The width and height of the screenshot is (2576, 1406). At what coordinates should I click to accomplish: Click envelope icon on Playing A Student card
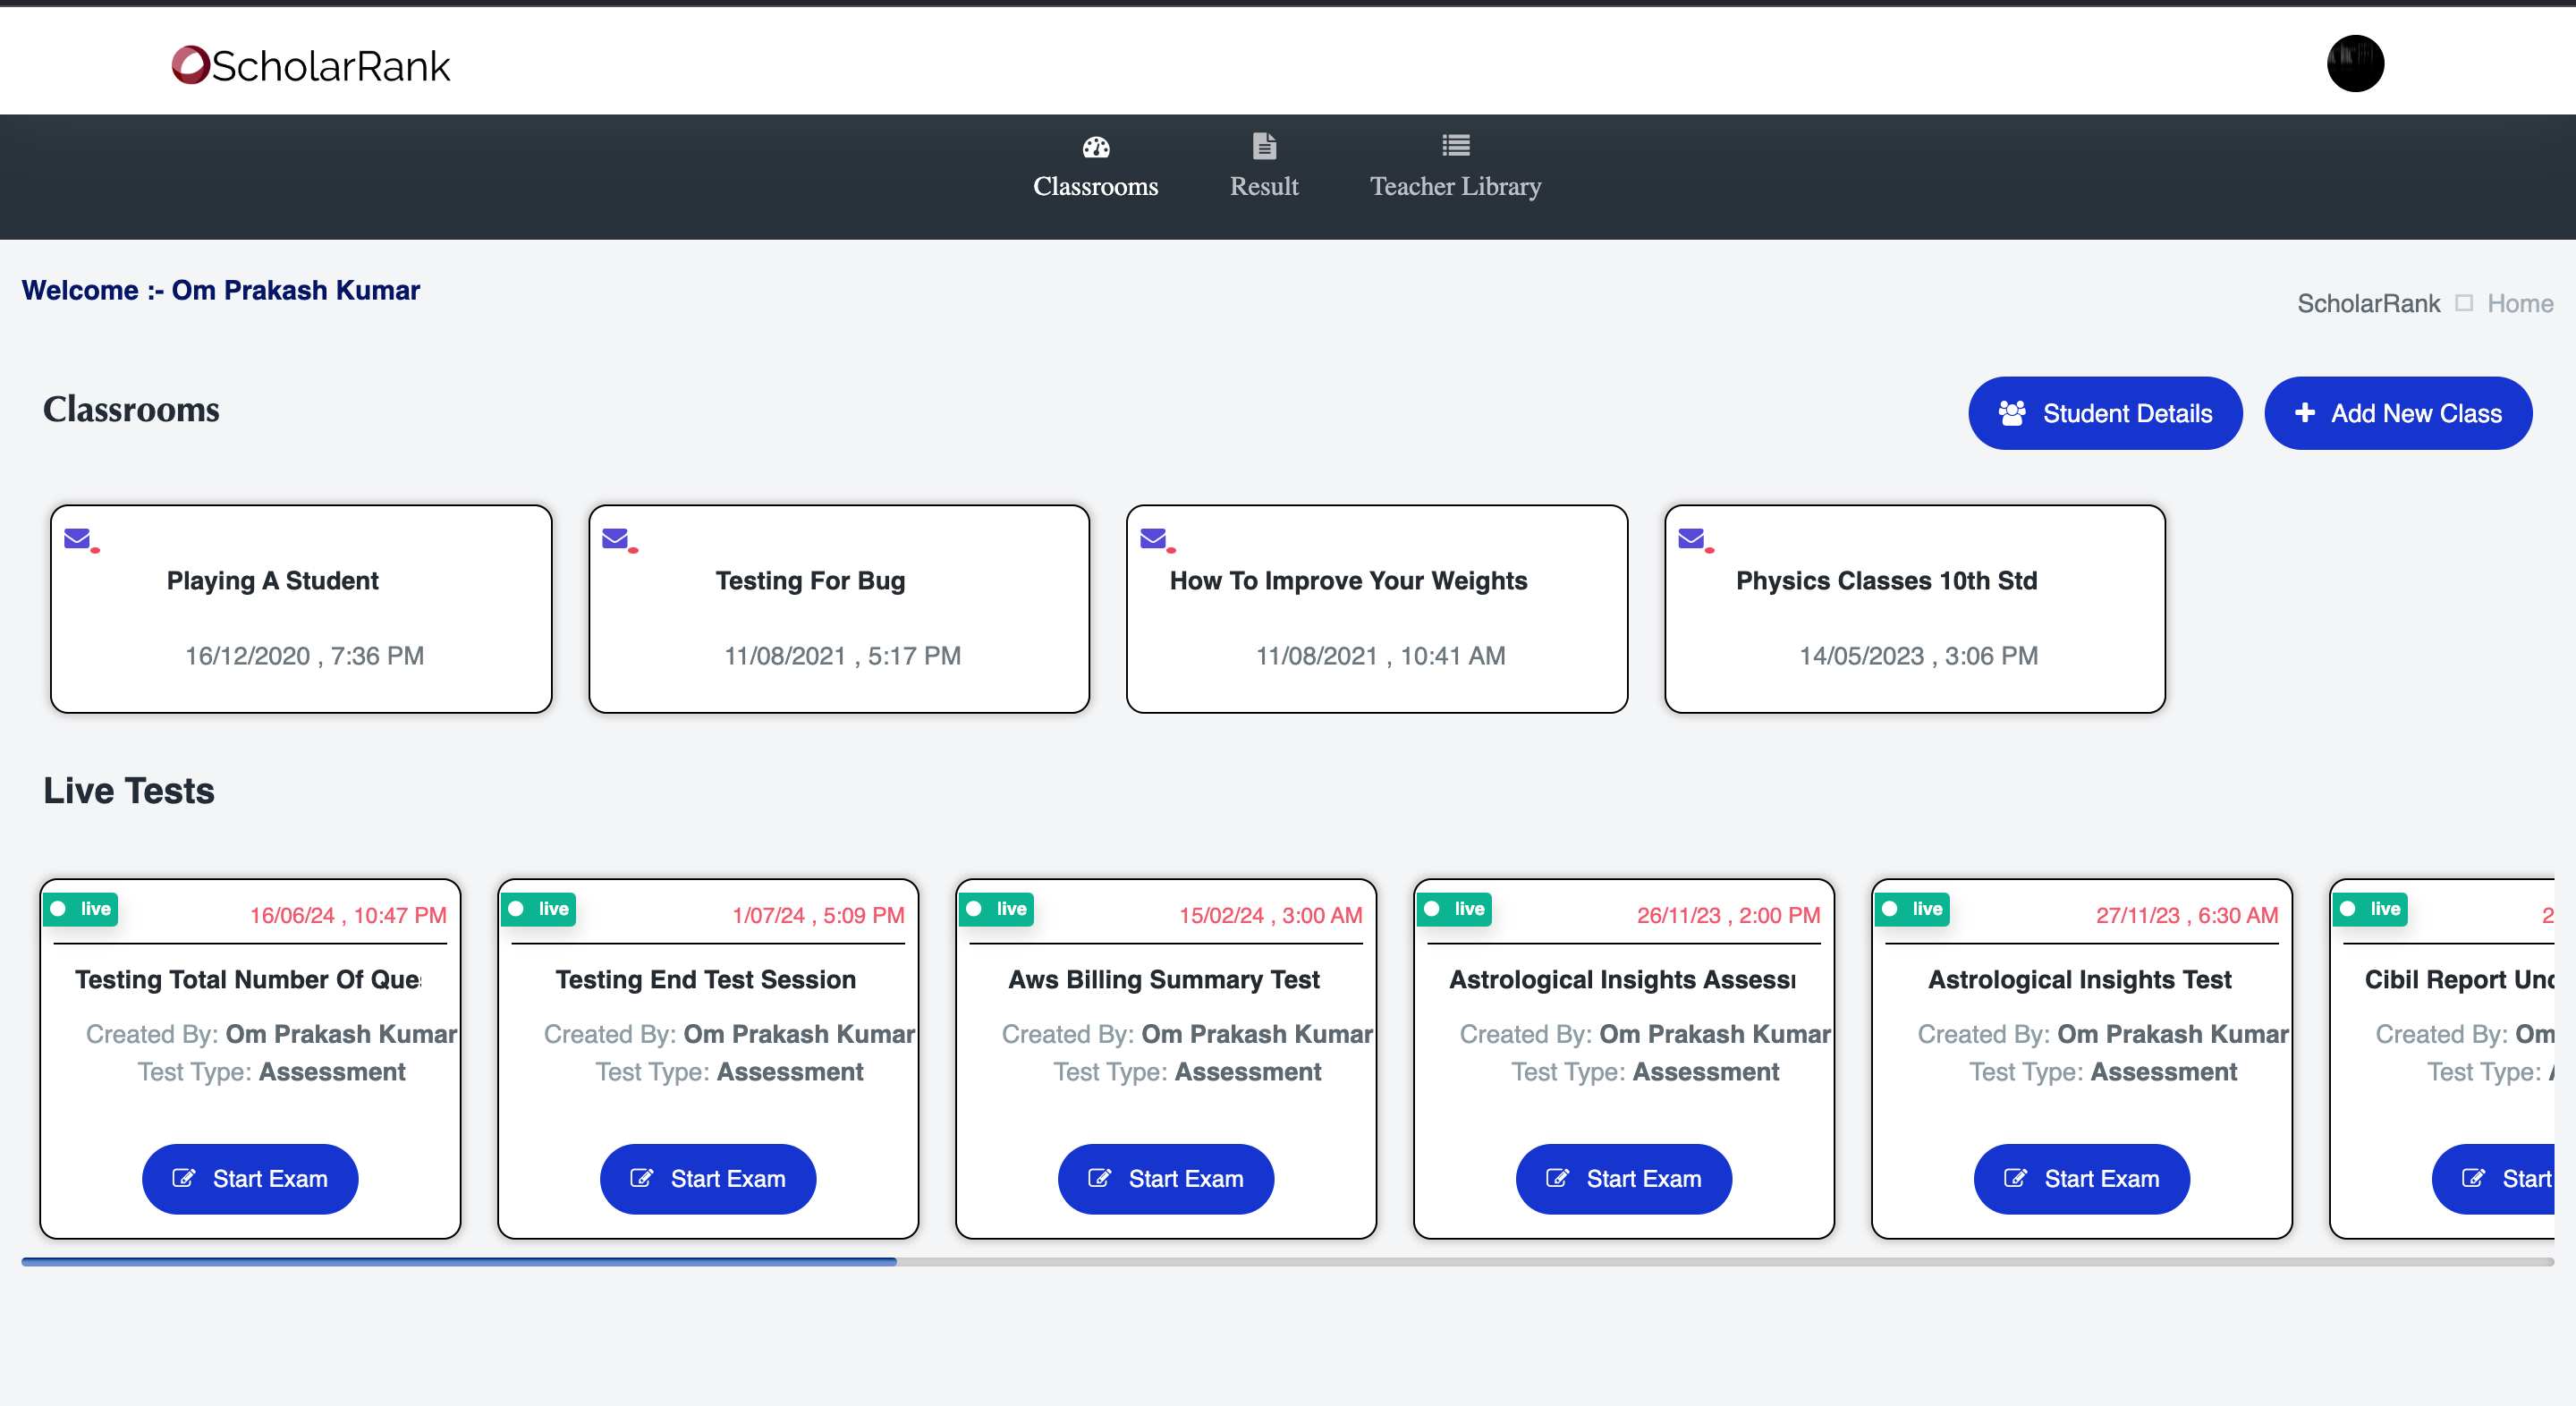click(x=78, y=539)
